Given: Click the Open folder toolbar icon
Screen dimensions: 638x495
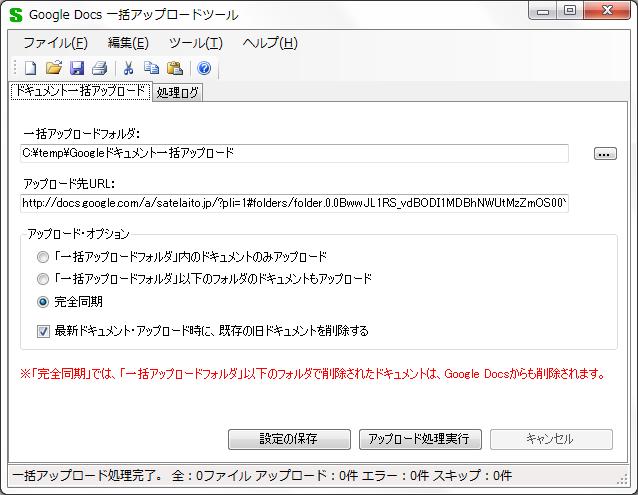Looking at the screenshot, I should click(54, 69).
